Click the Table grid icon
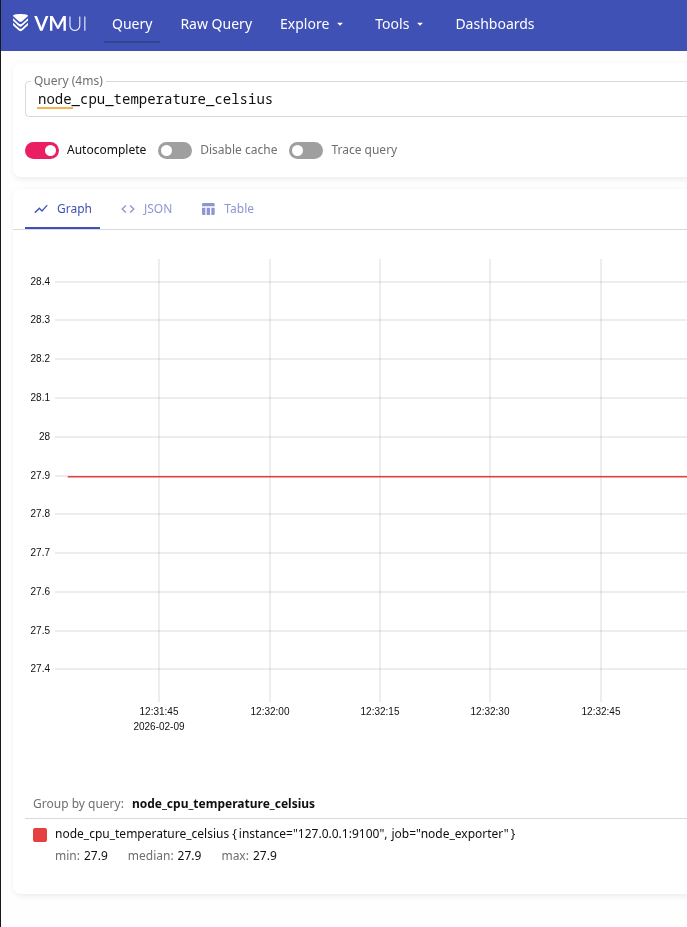This screenshot has height=927, width=687. coord(208,209)
